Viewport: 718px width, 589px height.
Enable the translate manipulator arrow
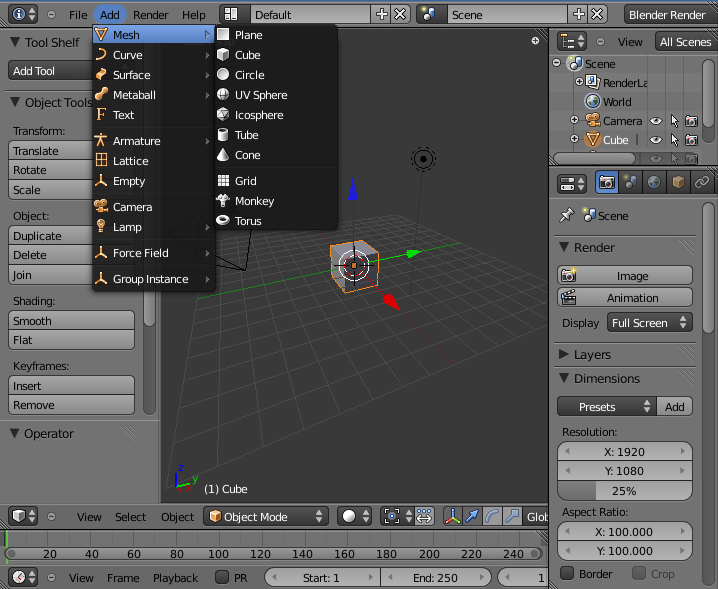point(472,516)
